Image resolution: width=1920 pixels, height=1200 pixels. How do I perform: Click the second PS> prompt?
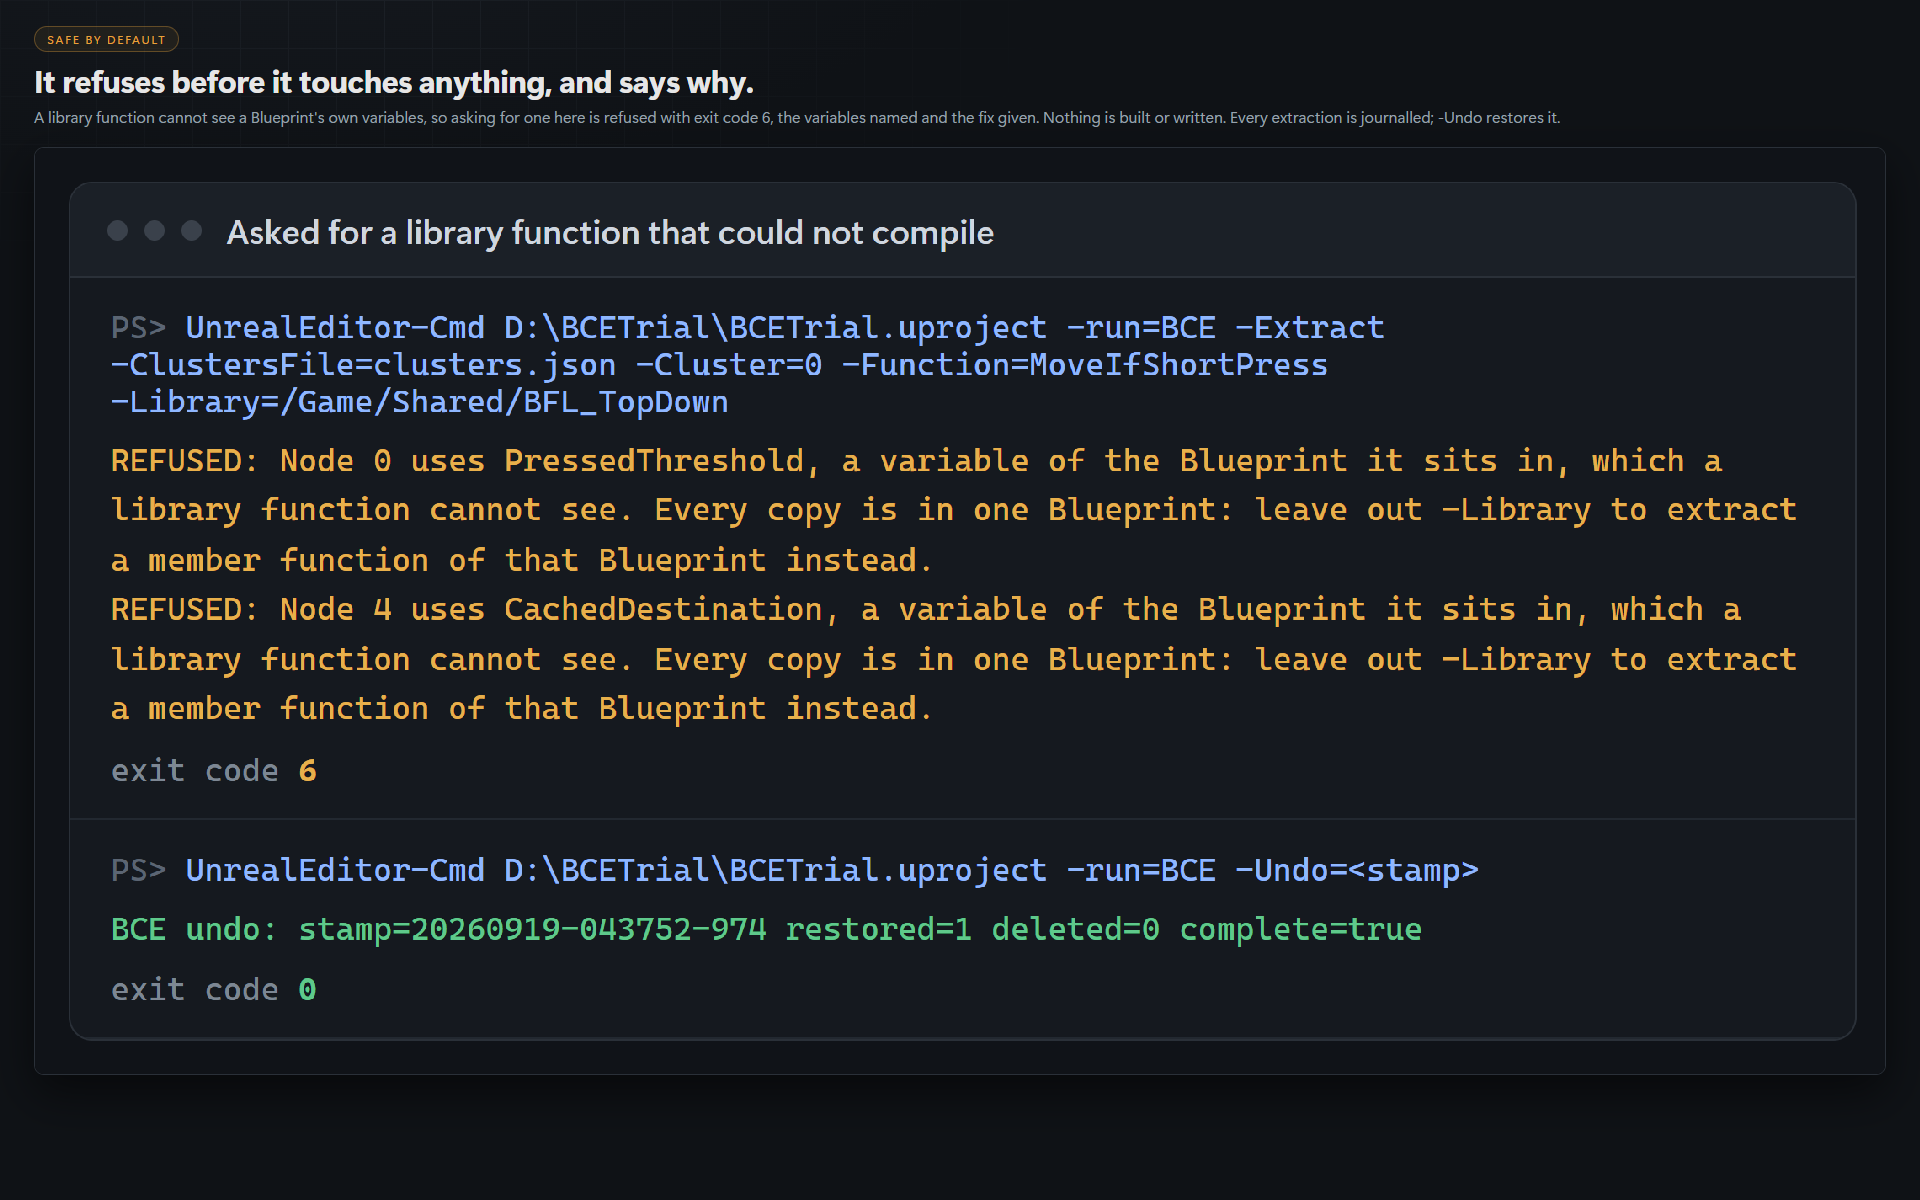pos(138,870)
